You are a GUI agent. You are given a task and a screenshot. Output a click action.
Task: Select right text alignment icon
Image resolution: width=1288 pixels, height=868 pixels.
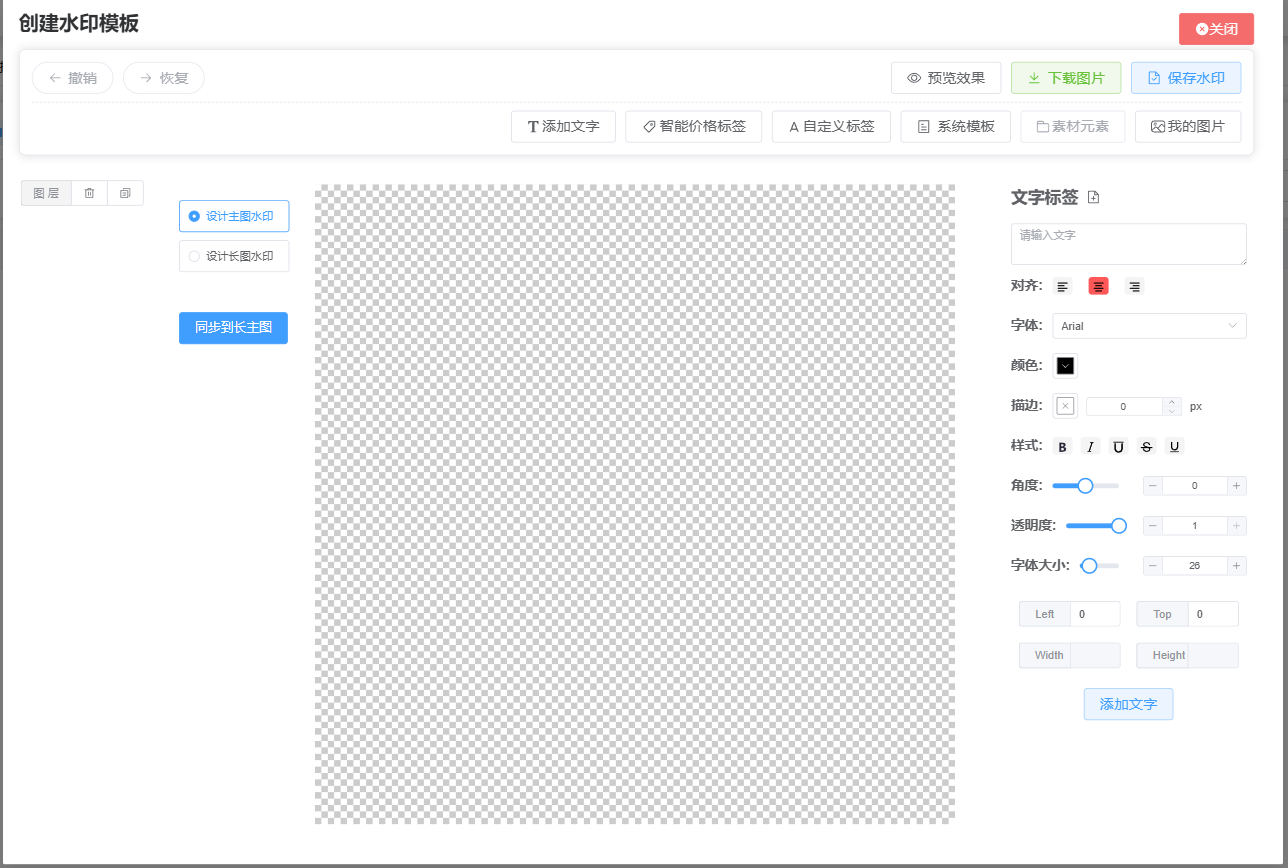1134,287
